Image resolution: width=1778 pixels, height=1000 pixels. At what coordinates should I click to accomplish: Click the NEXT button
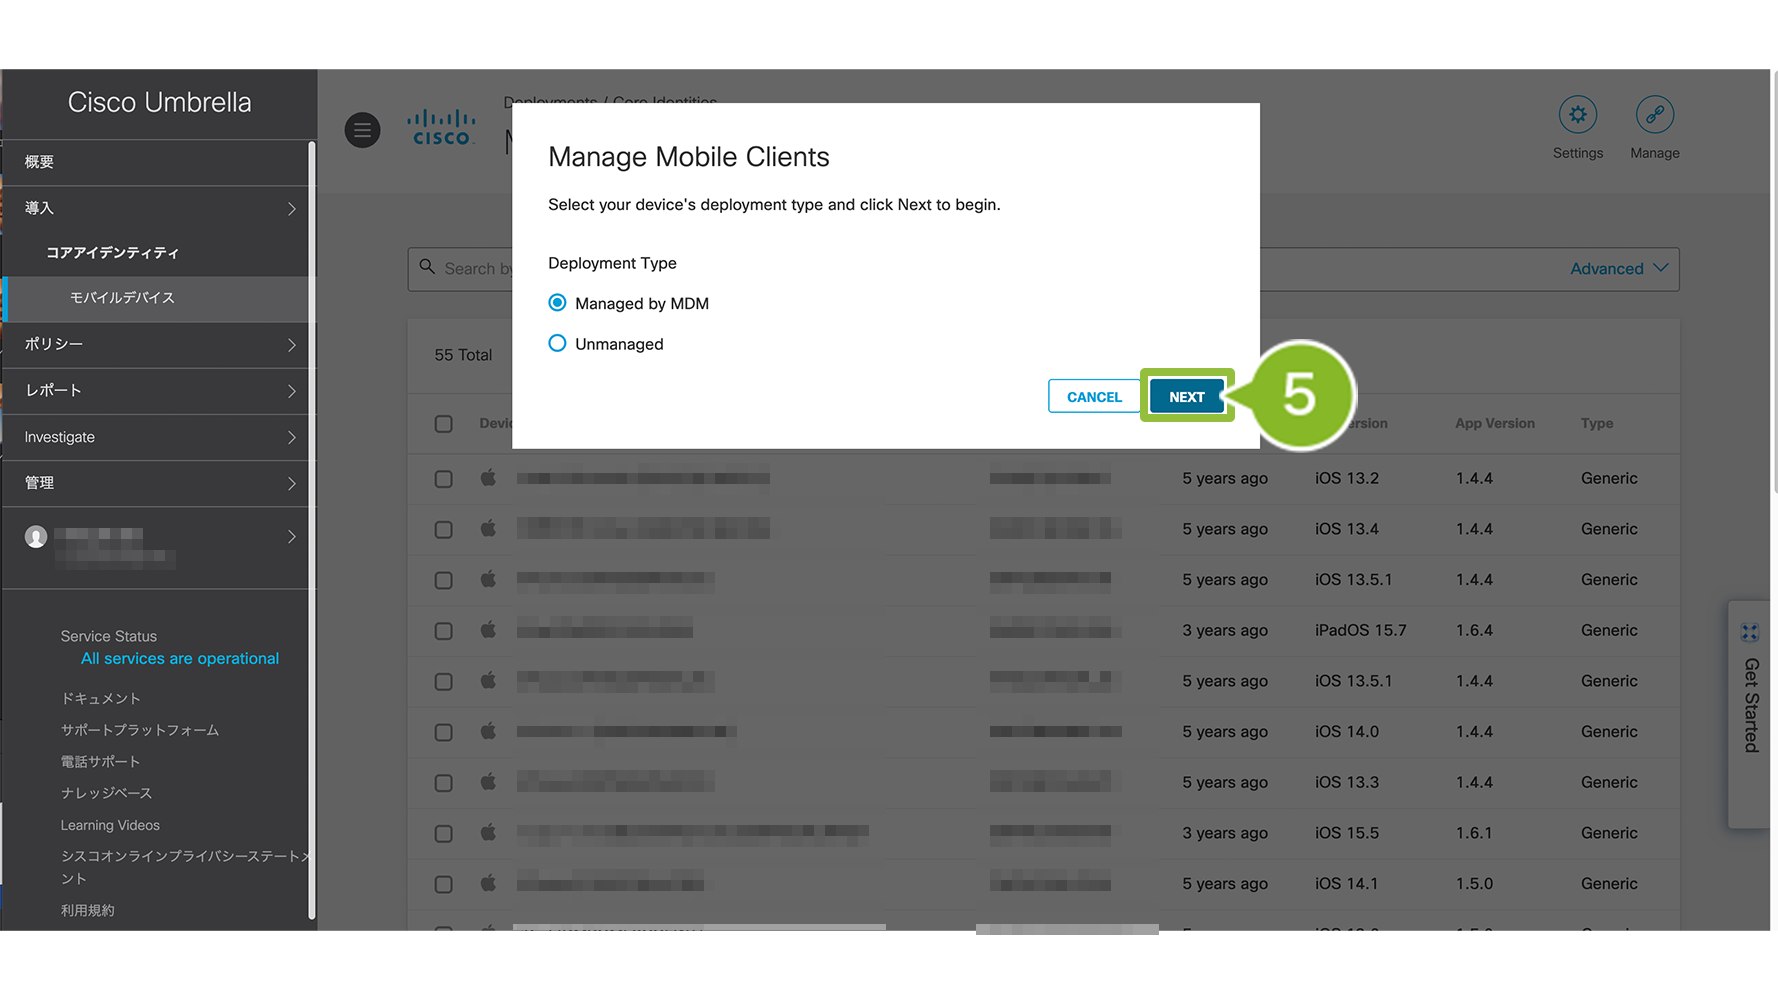(x=1186, y=397)
